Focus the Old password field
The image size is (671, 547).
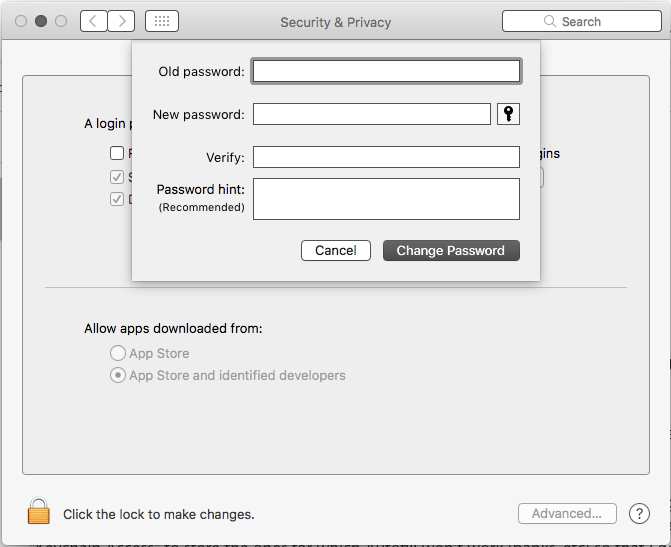click(386, 71)
